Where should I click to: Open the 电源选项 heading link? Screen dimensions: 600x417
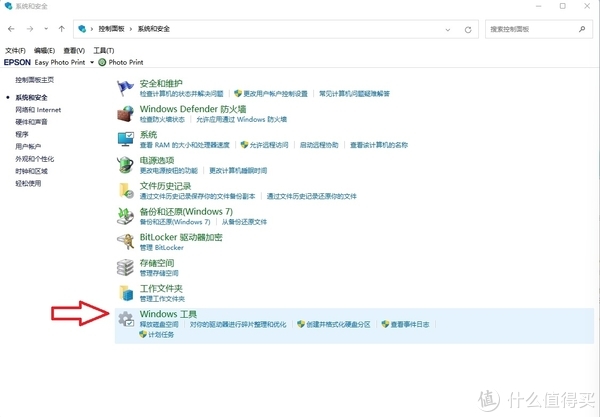click(157, 160)
